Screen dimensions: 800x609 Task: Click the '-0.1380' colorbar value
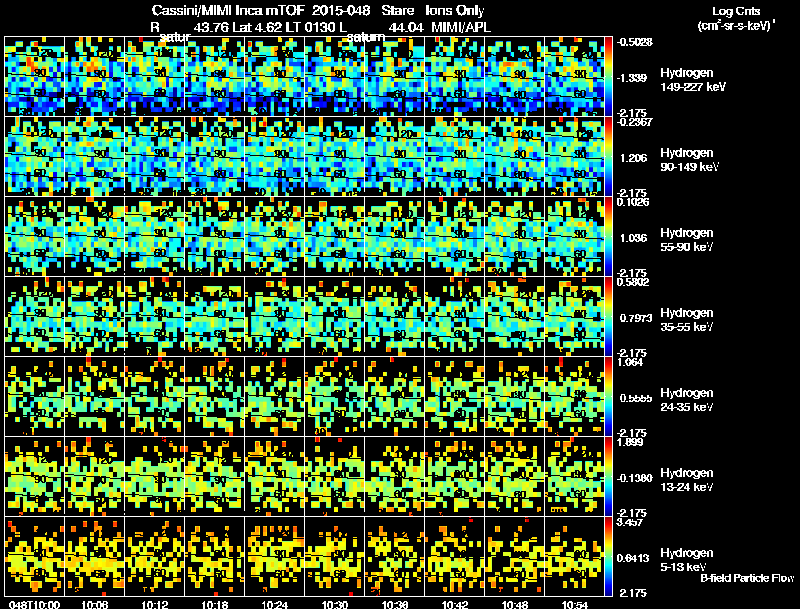(x=635, y=478)
